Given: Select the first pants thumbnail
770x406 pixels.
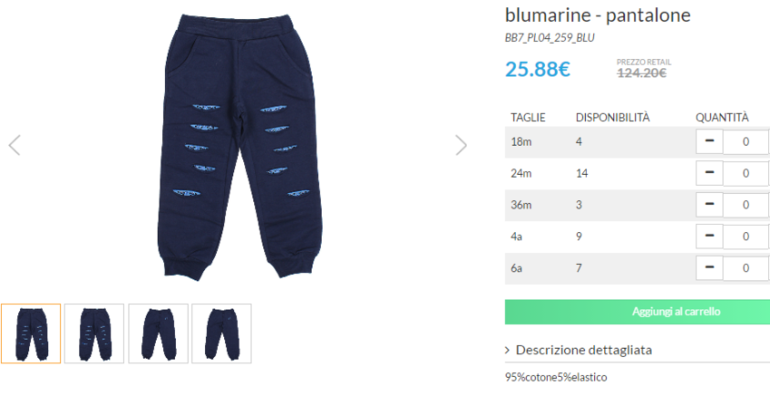Looking at the screenshot, I should point(31,334).
